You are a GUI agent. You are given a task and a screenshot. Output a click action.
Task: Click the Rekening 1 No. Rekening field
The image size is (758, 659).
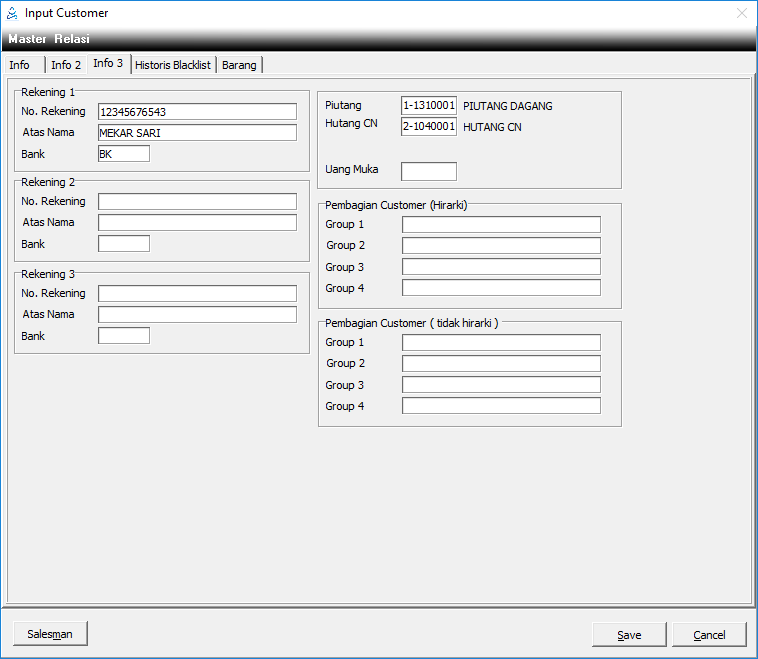[x=197, y=111]
